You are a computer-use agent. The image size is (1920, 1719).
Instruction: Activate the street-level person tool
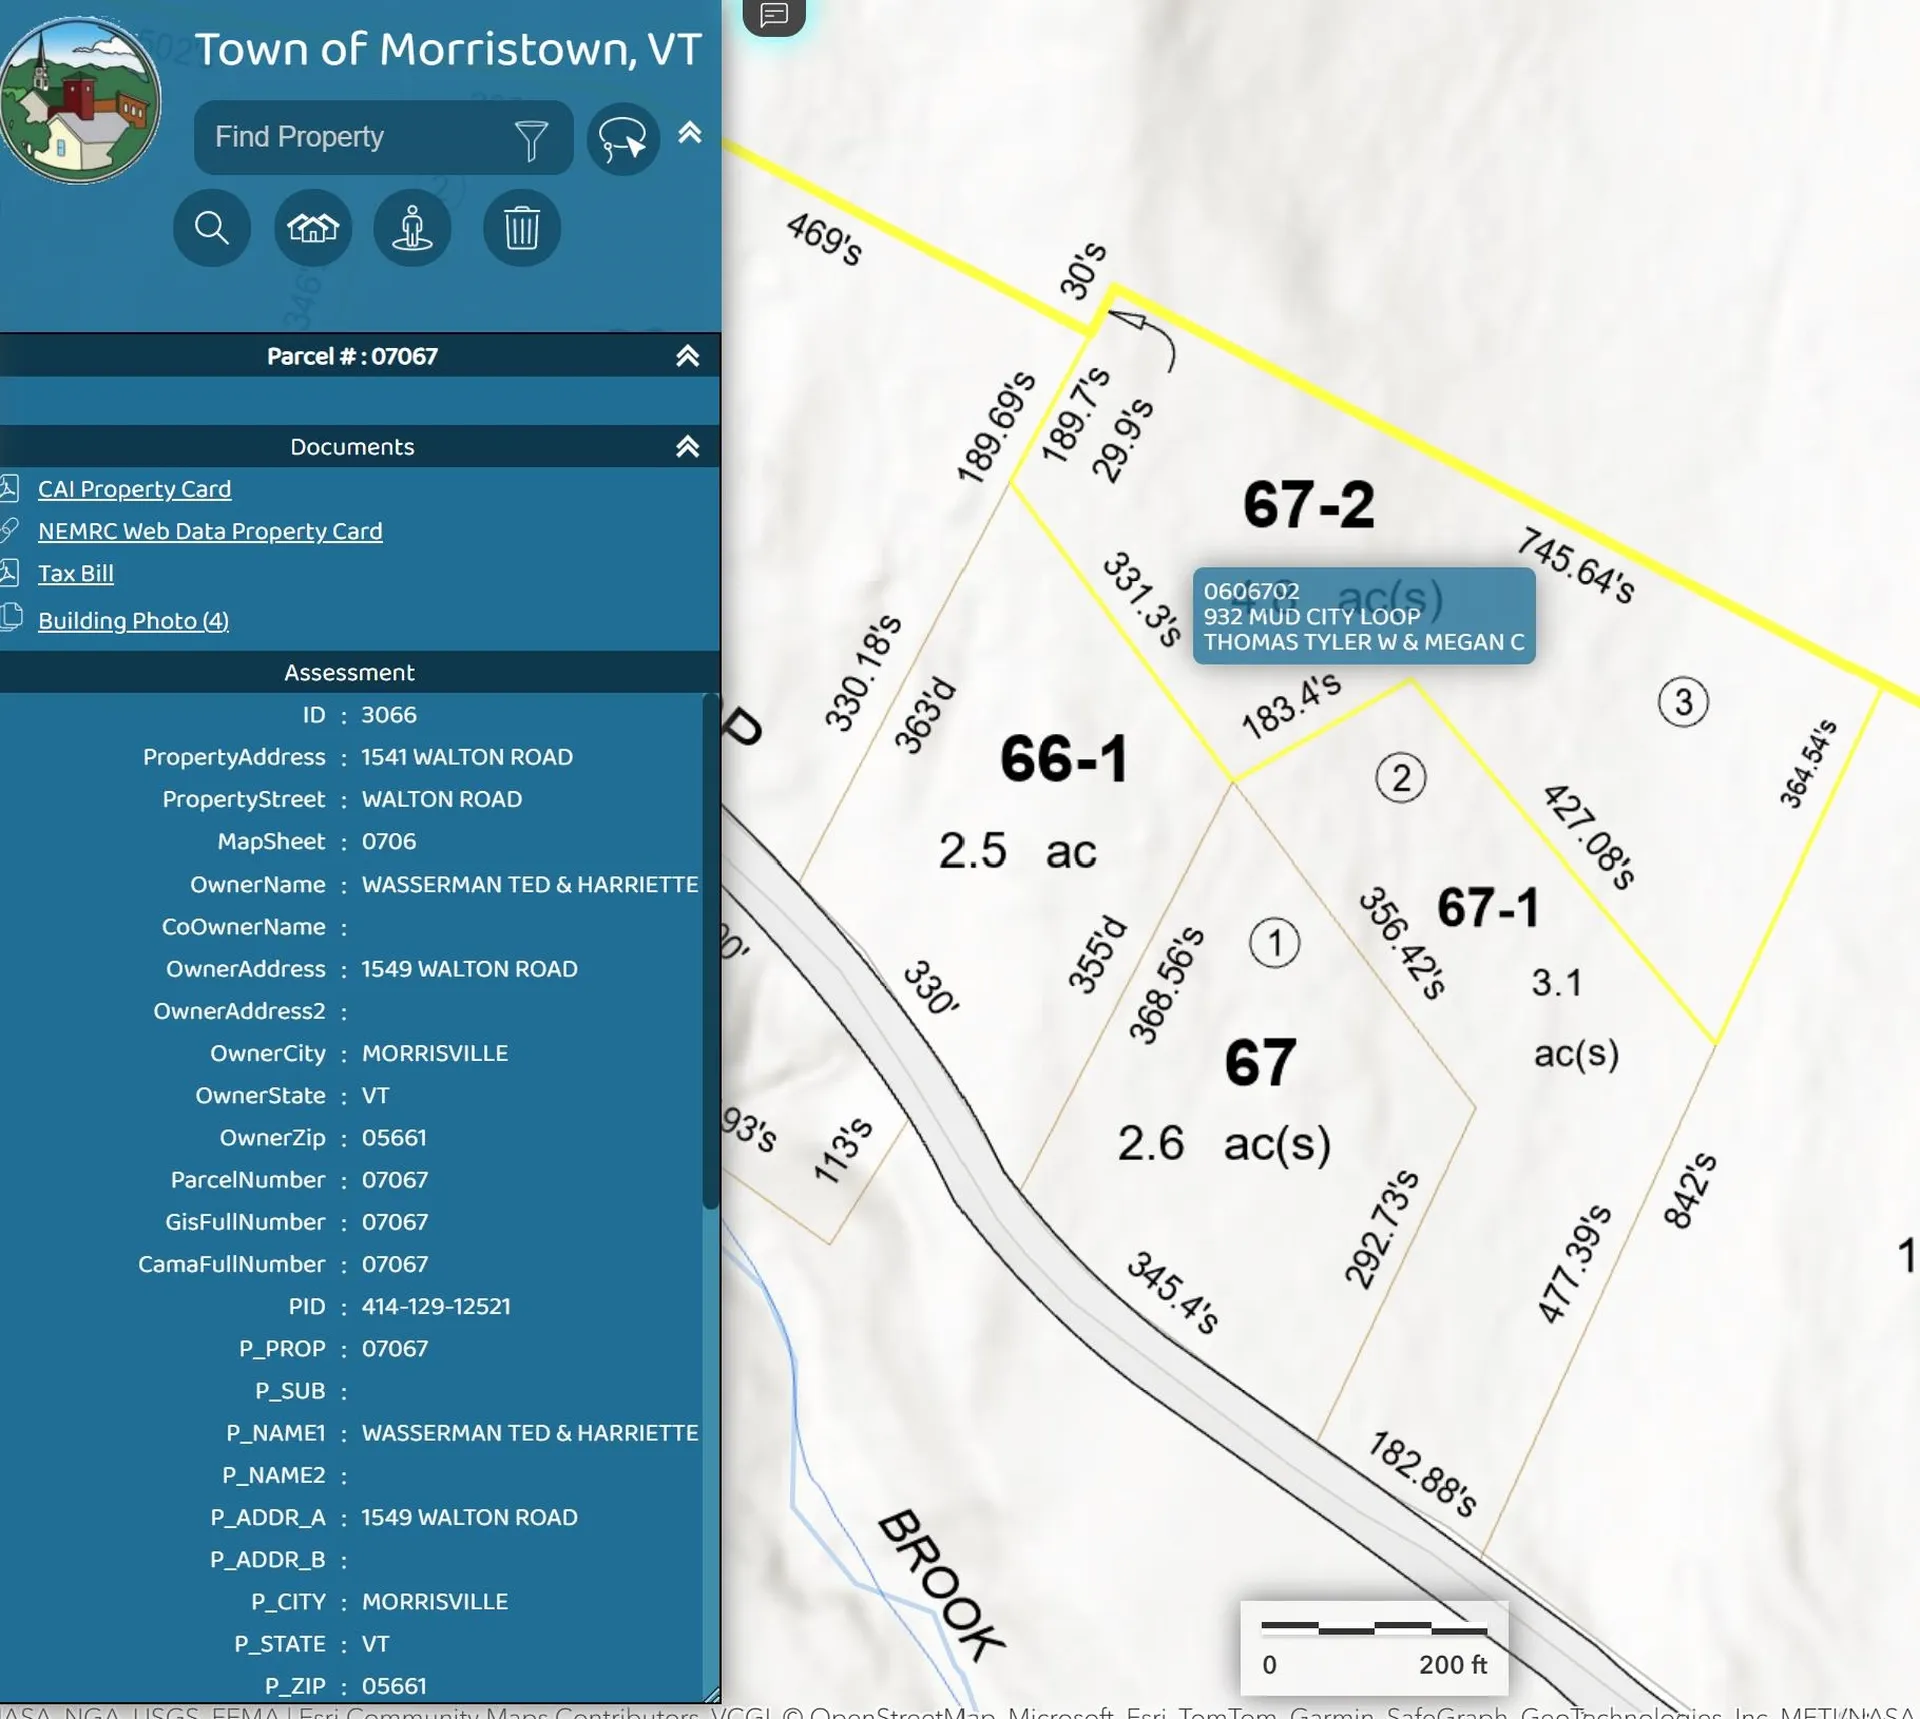[x=412, y=228]
